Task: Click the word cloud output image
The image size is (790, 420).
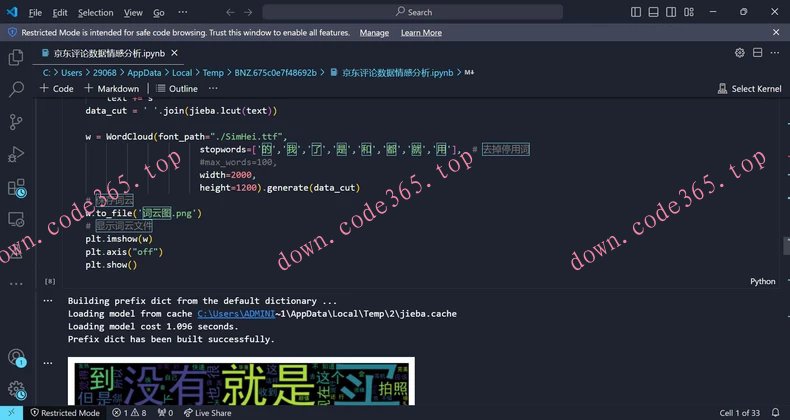Action: tap(241, 381)
